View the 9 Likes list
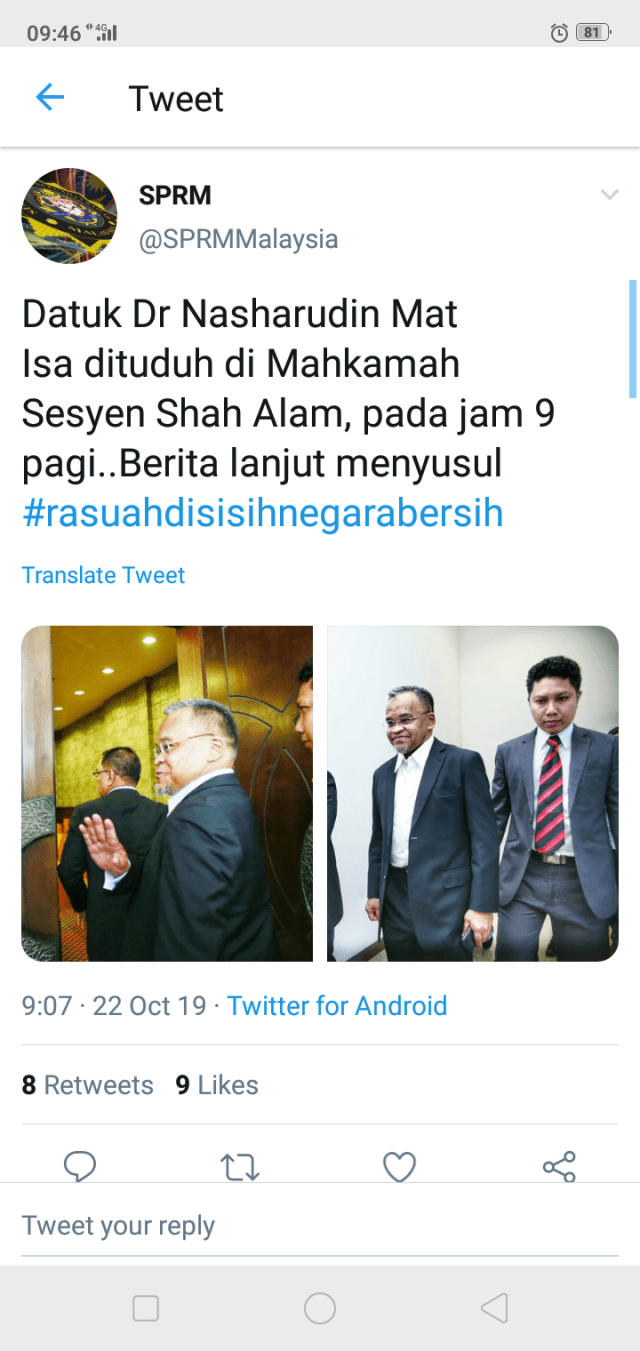640x1351 pixels. 217,1085
